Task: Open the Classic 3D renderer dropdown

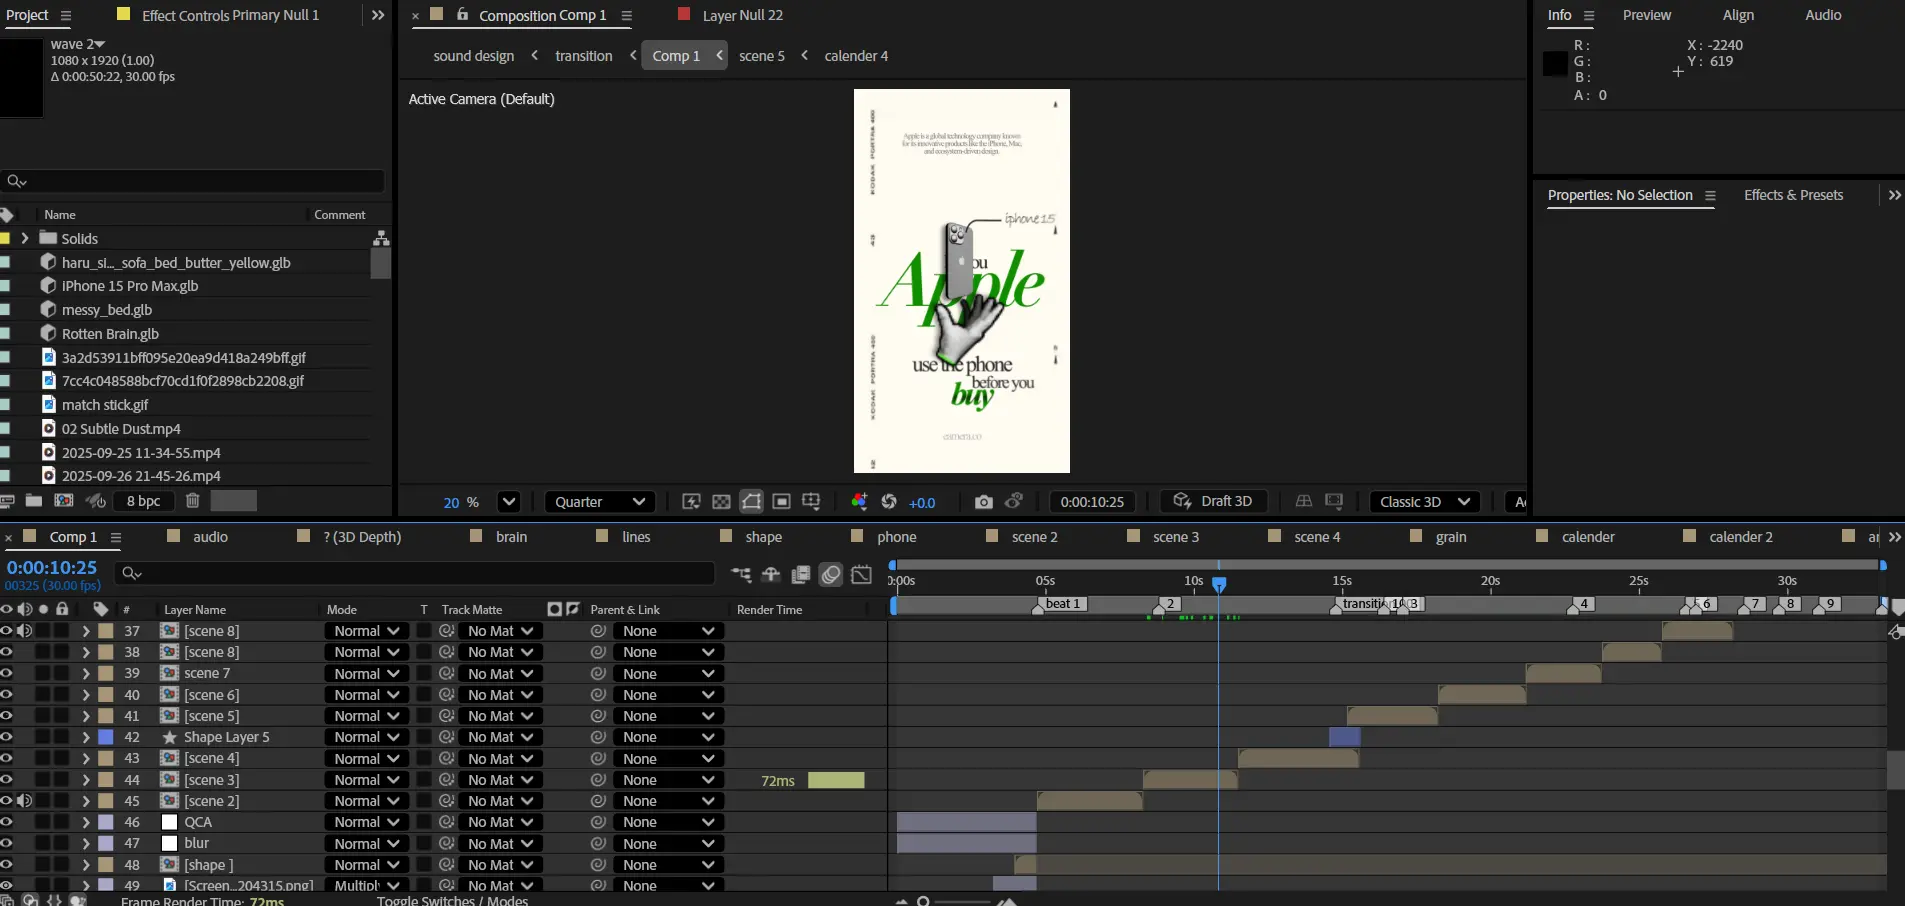Action: [x=1424, y=502]
